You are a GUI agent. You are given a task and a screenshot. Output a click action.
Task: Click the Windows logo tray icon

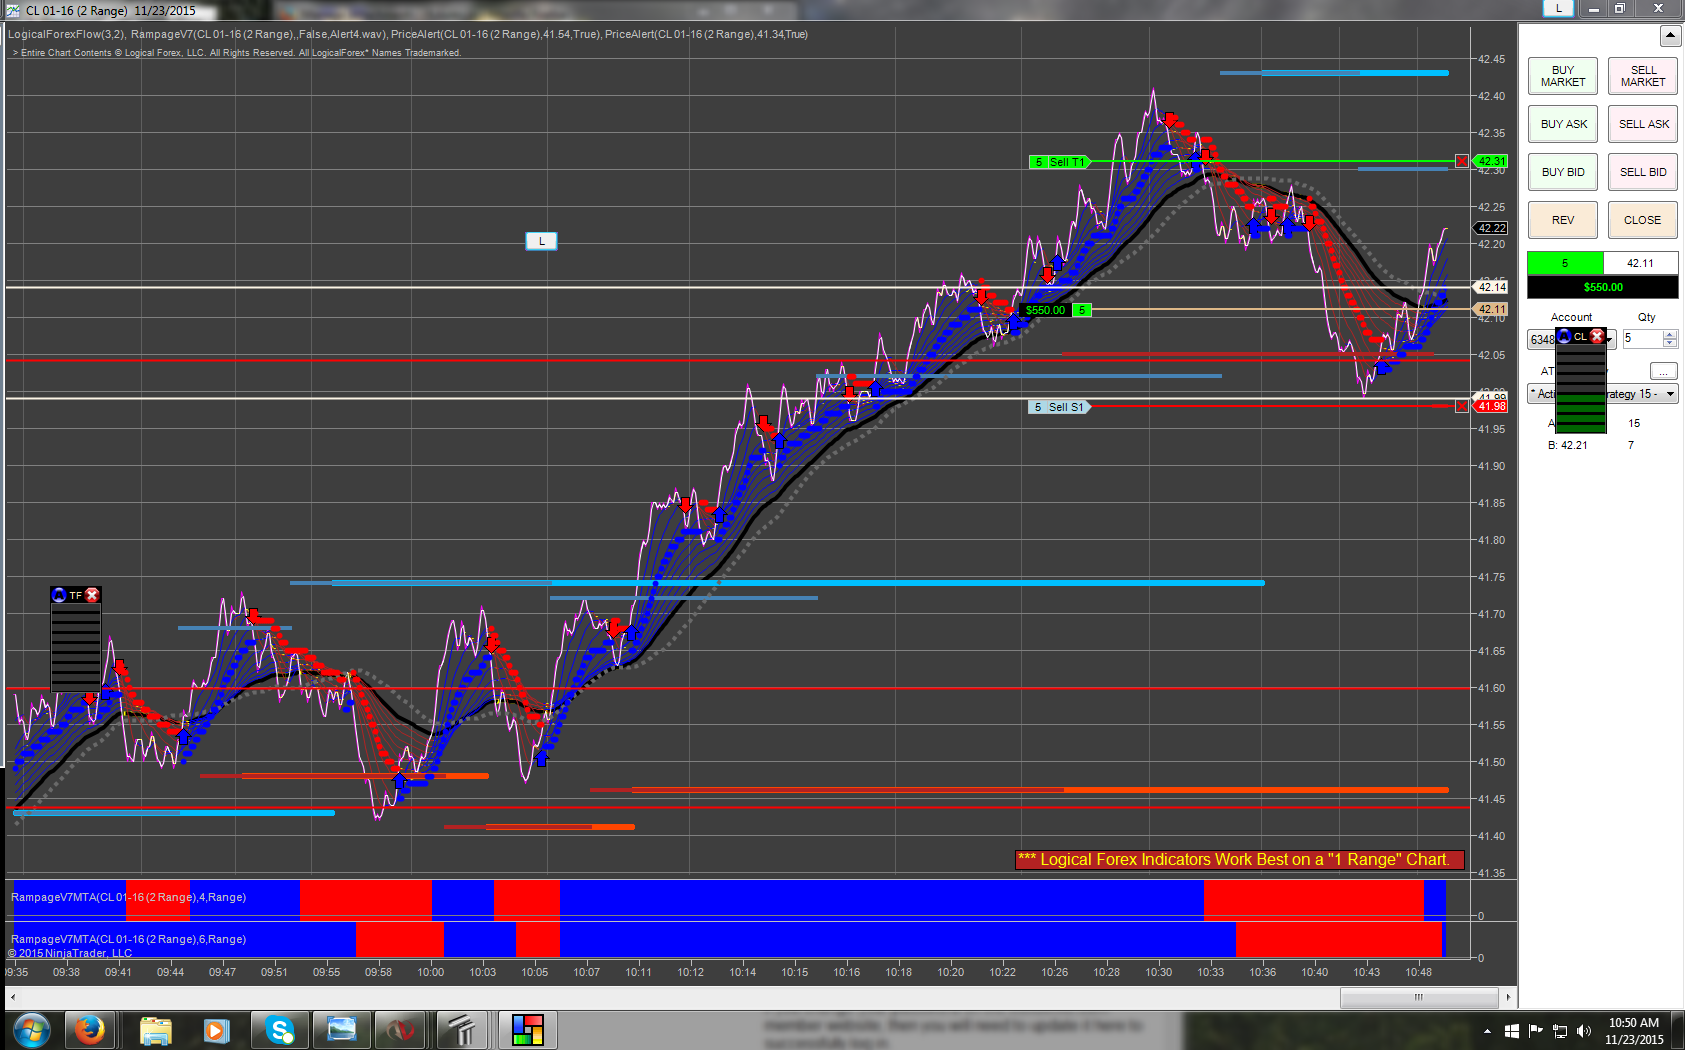(1512, 1031)
